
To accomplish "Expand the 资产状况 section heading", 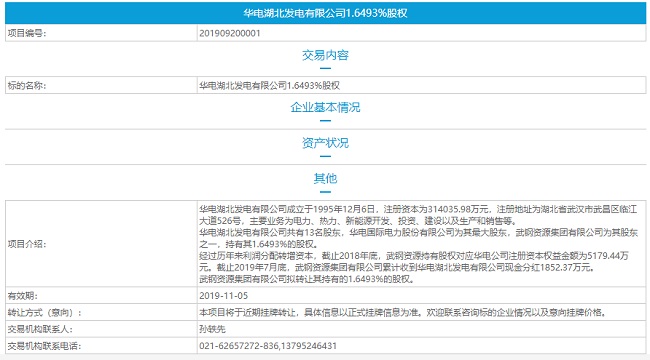I will (x=325, y=143).
